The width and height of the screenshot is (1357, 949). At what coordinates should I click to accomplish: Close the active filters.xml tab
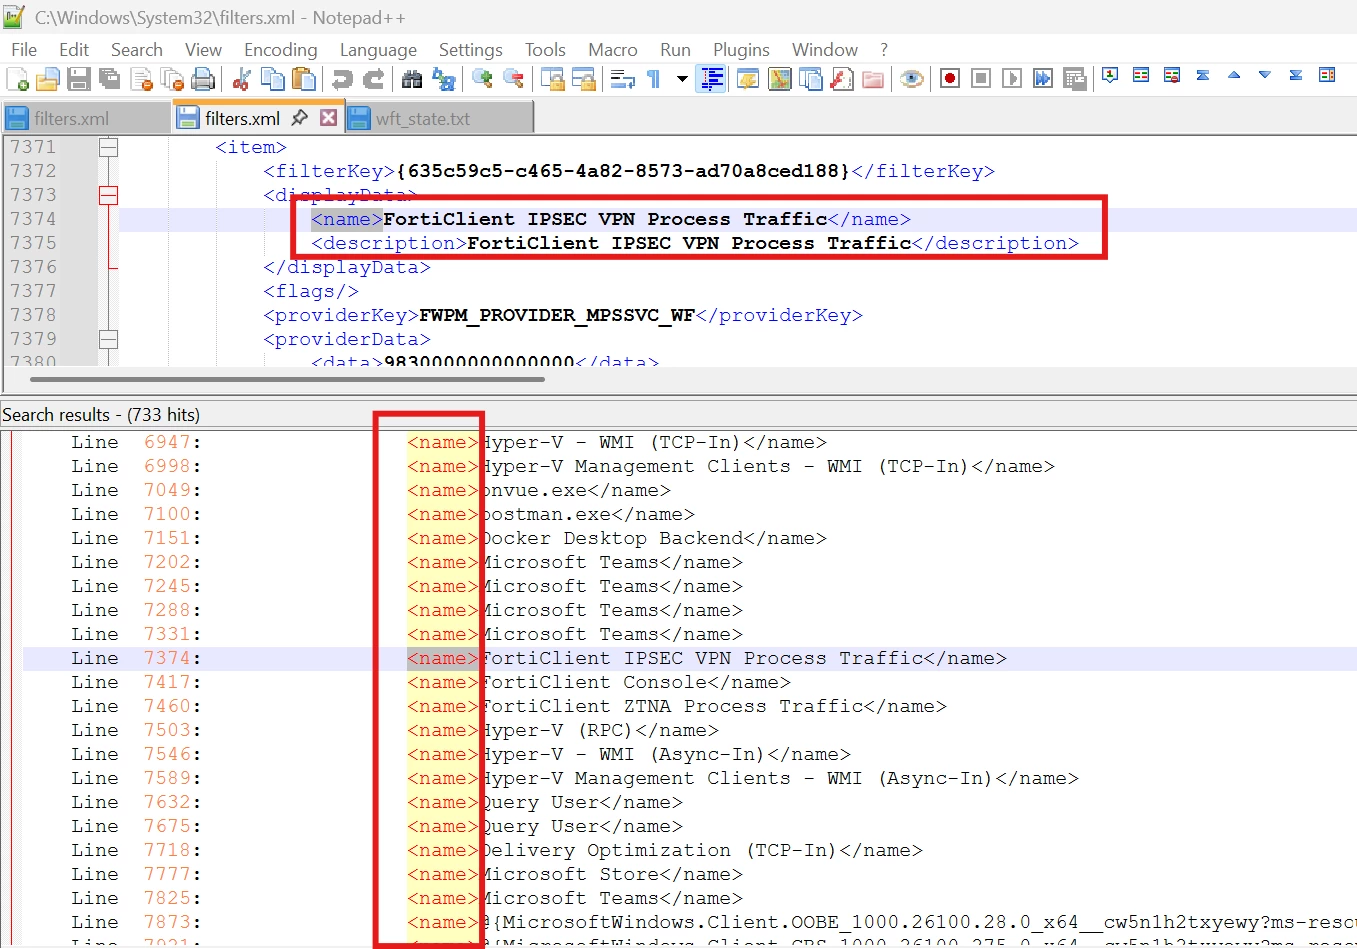pyautogui.click(x=328, y=118)
